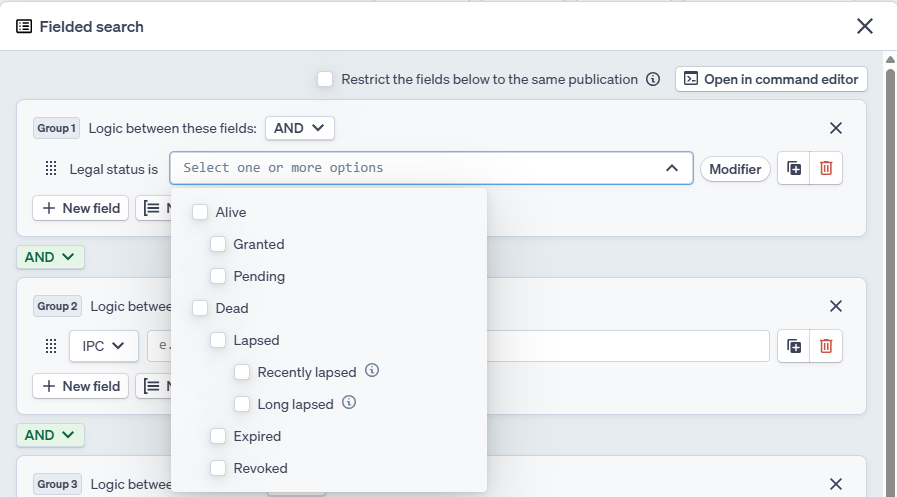Delete the IPC field row
The width and height of the screenshot is (897, 497).
pos(826,346)
